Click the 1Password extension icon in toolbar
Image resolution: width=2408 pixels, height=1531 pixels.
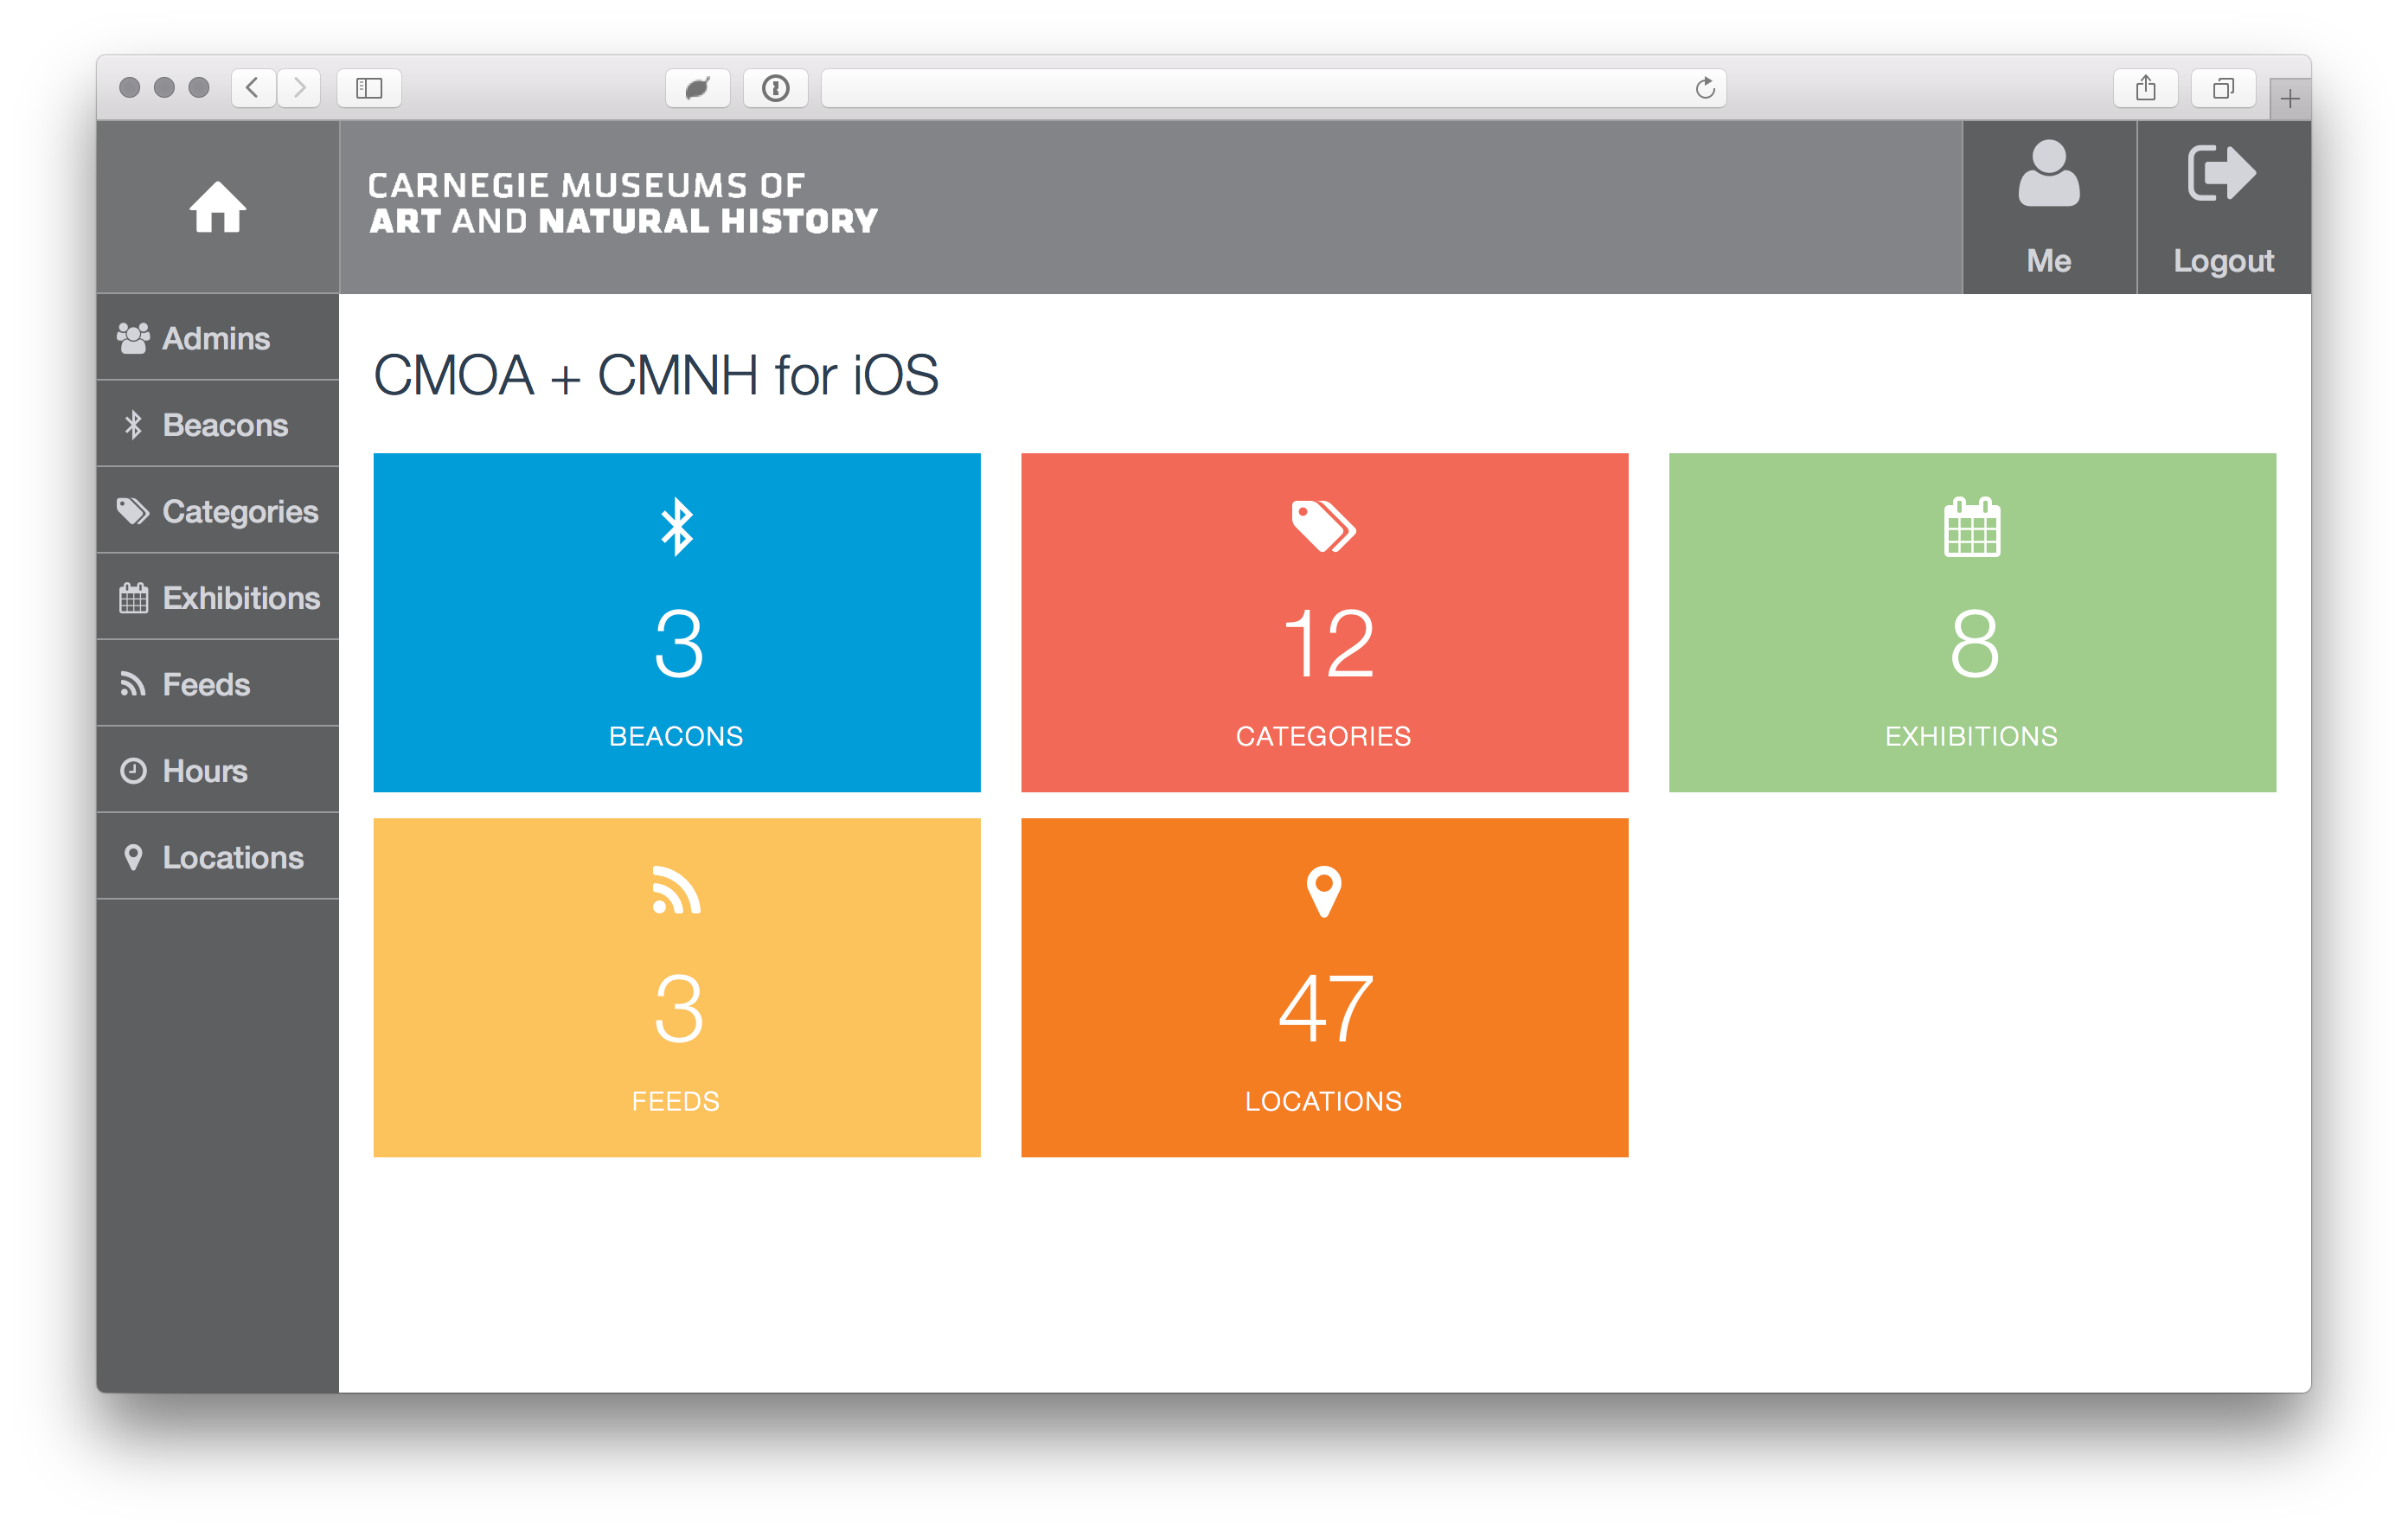[x=776, y=88]
